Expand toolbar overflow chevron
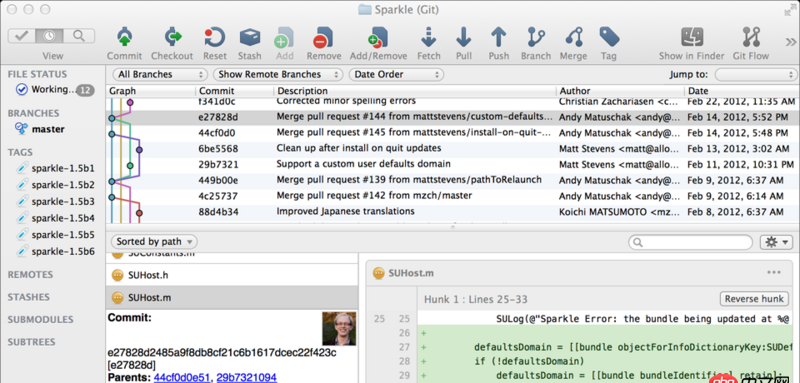This screenshot has width=800, height=383. point(790,41)
